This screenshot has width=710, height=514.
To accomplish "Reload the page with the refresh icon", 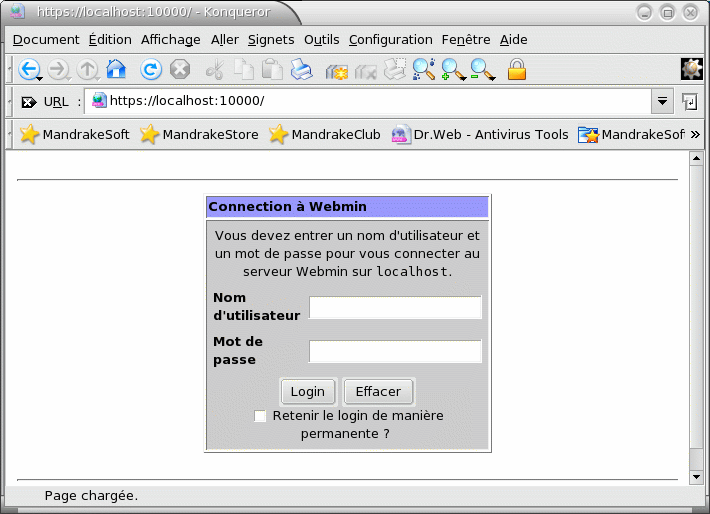I will (x=151, y=69).
